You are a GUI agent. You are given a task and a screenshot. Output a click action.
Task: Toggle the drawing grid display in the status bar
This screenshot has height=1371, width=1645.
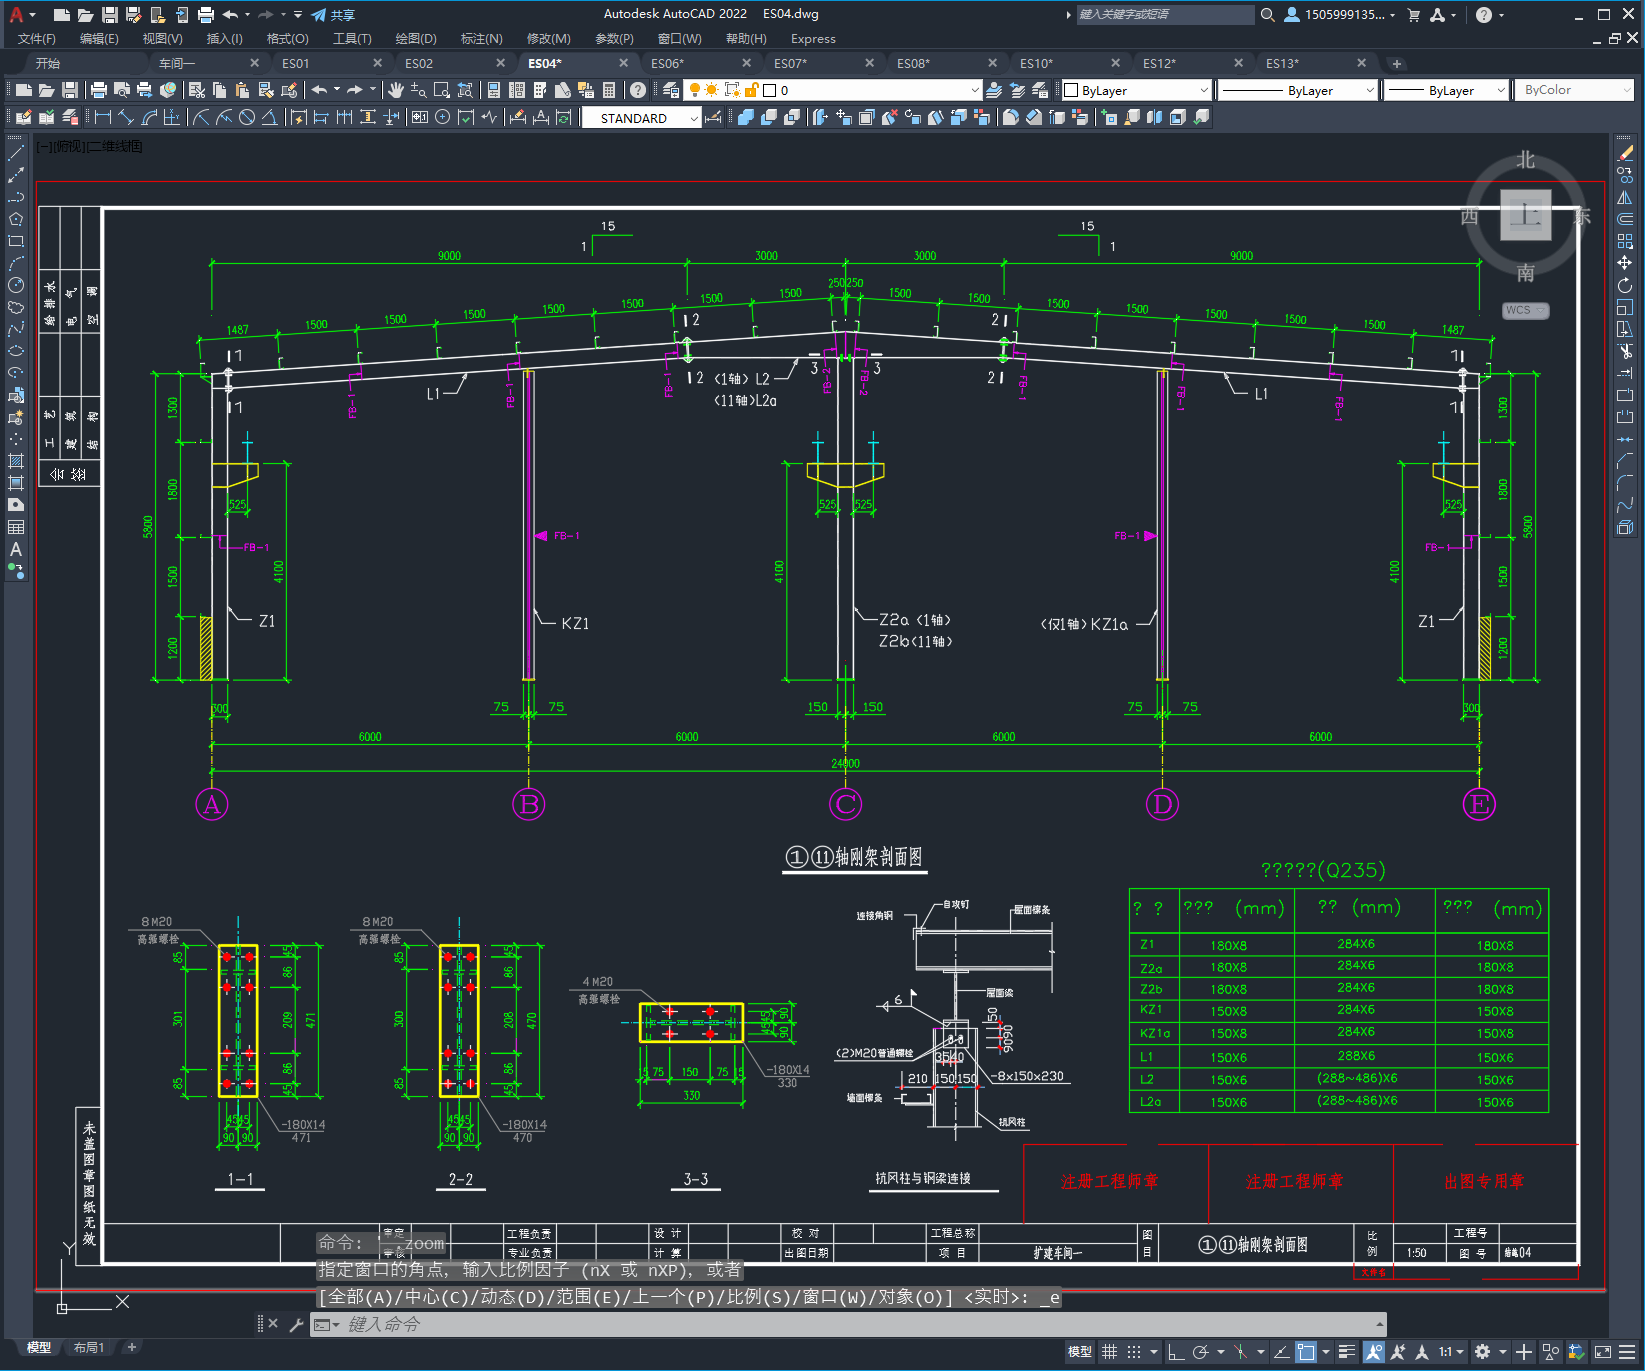tap(1109, 1352)
